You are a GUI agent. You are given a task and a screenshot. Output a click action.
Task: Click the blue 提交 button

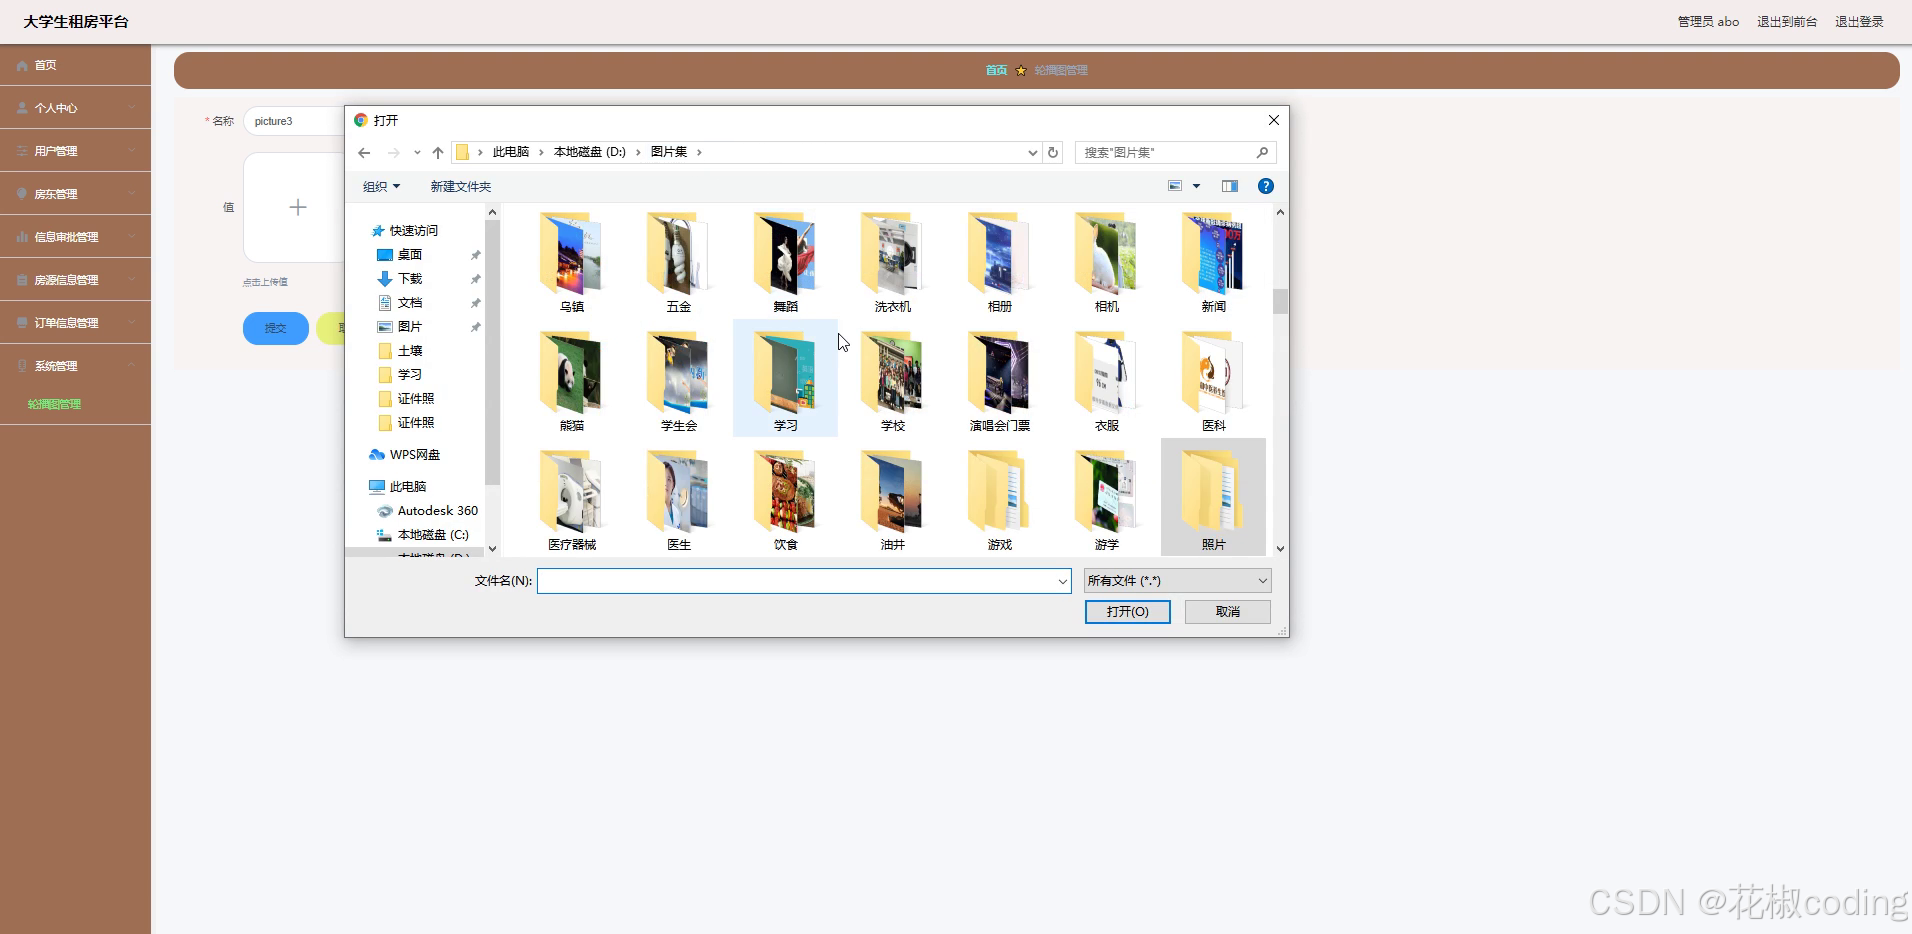[x=275, y=328]
